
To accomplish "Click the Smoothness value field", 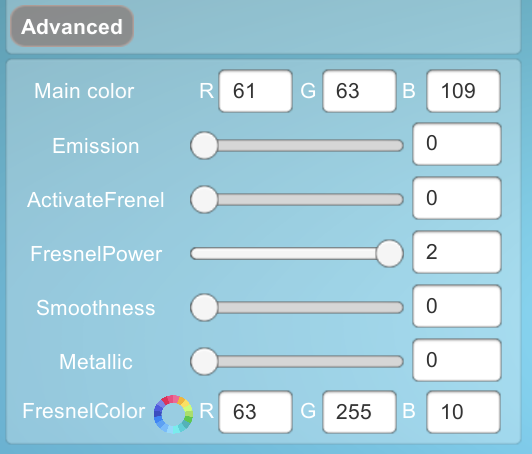I will pyautogui.click(x=457, y=306).
